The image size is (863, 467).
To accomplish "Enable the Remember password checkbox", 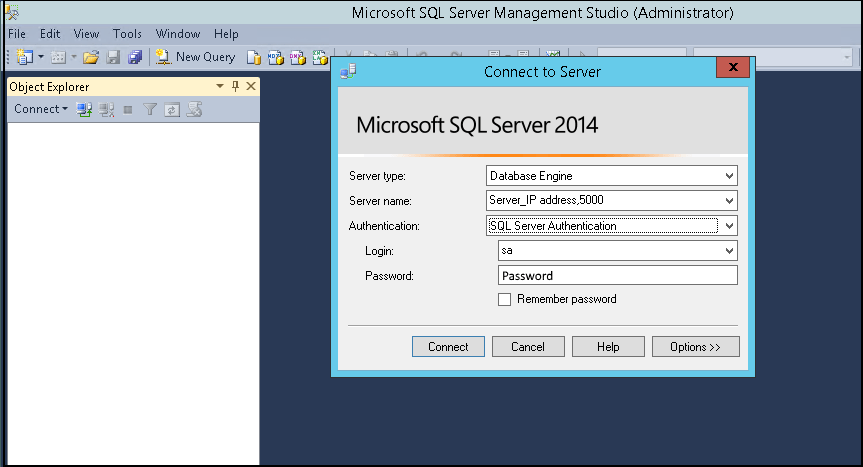I will (504, 299).
